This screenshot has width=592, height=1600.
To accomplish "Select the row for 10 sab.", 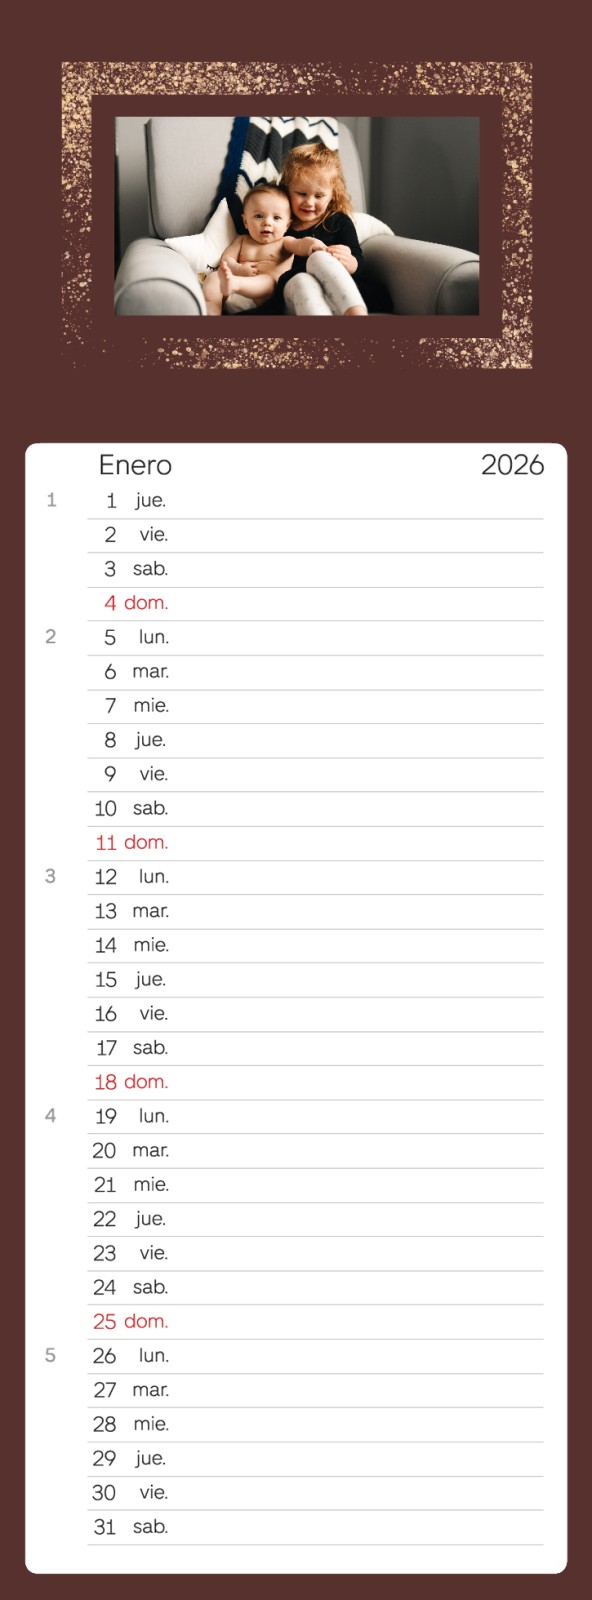I will coord(316,809).
